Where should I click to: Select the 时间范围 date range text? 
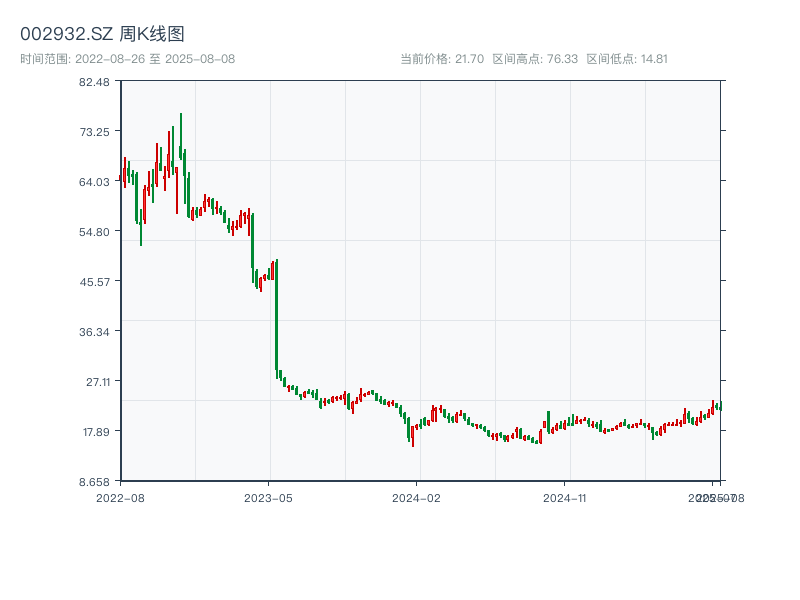pos(127,59)
